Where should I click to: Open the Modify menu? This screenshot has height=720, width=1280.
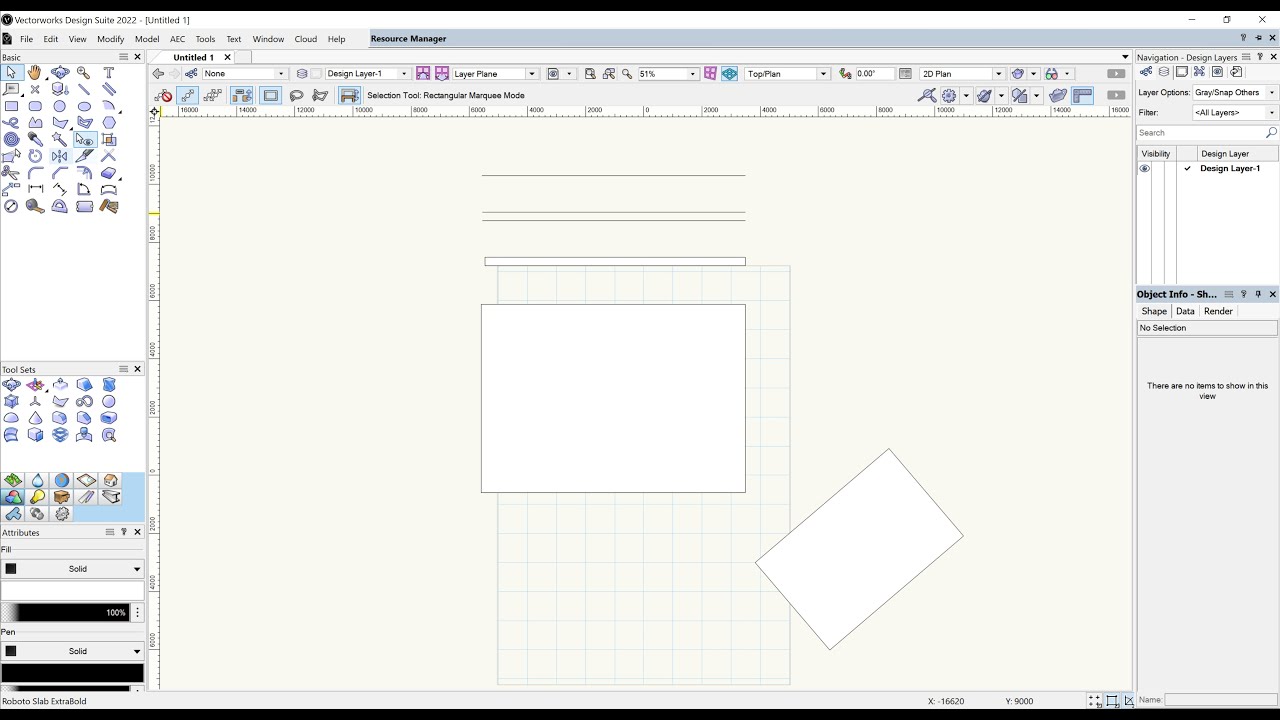pos(111,39)
